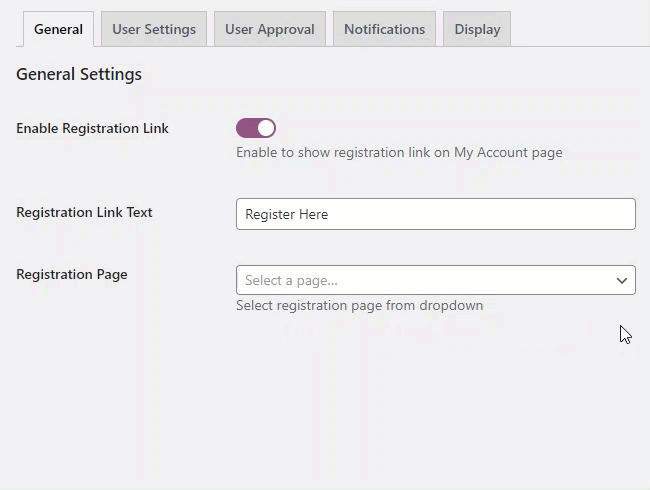Screen dimensions: 650x490
Task: Click the white knob of the registration switch
Action: (x=265, y=128)
